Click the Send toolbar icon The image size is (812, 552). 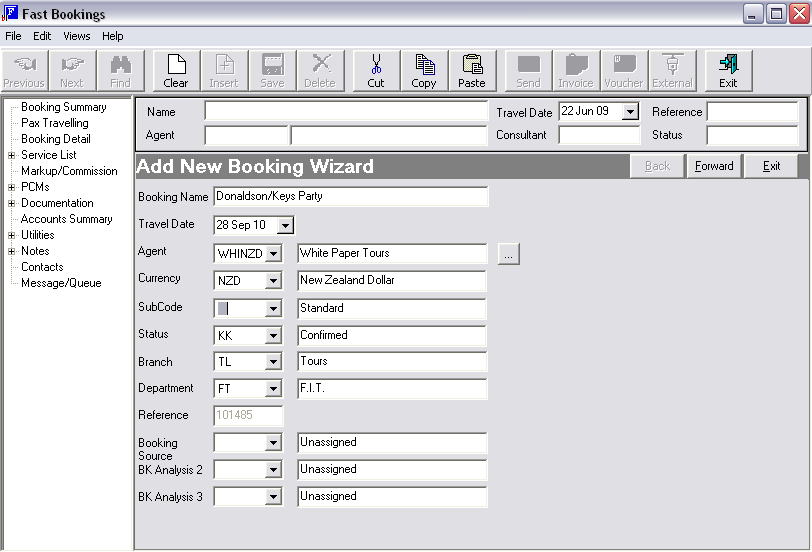[x=528, y=71]
